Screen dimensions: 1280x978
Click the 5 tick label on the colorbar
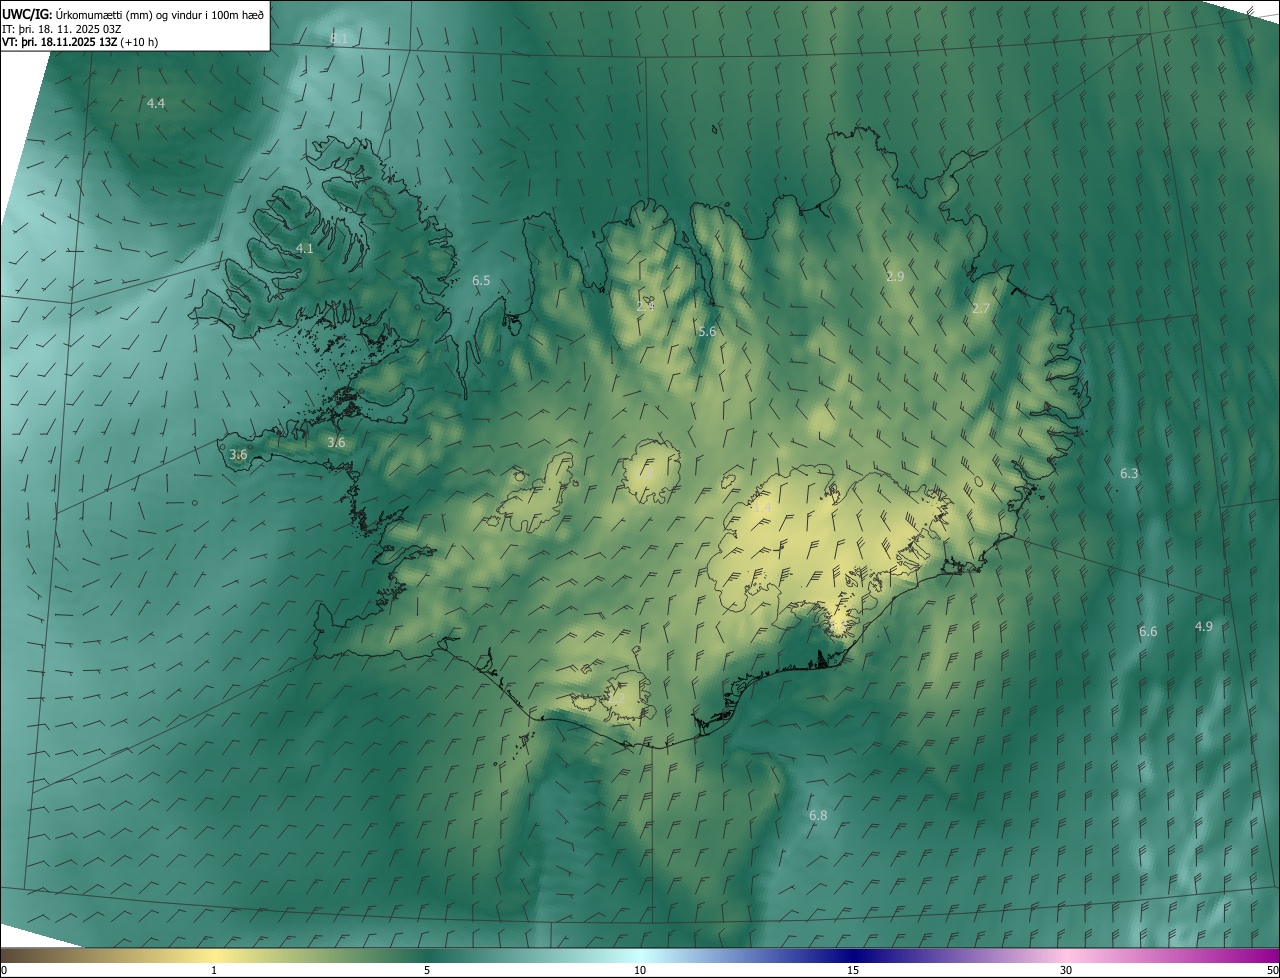coord(427,970)
